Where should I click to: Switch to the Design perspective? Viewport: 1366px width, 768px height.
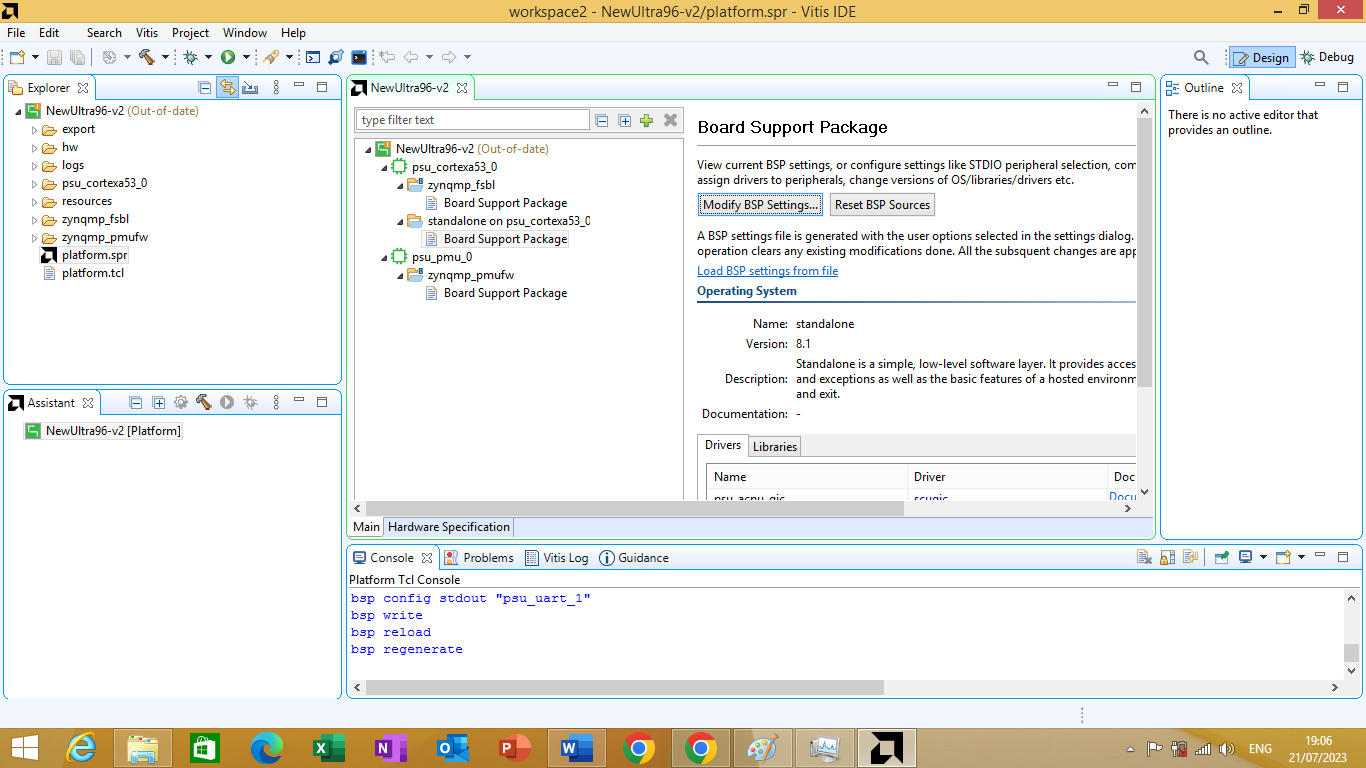pyautogui.click(x=1261, y=58)
